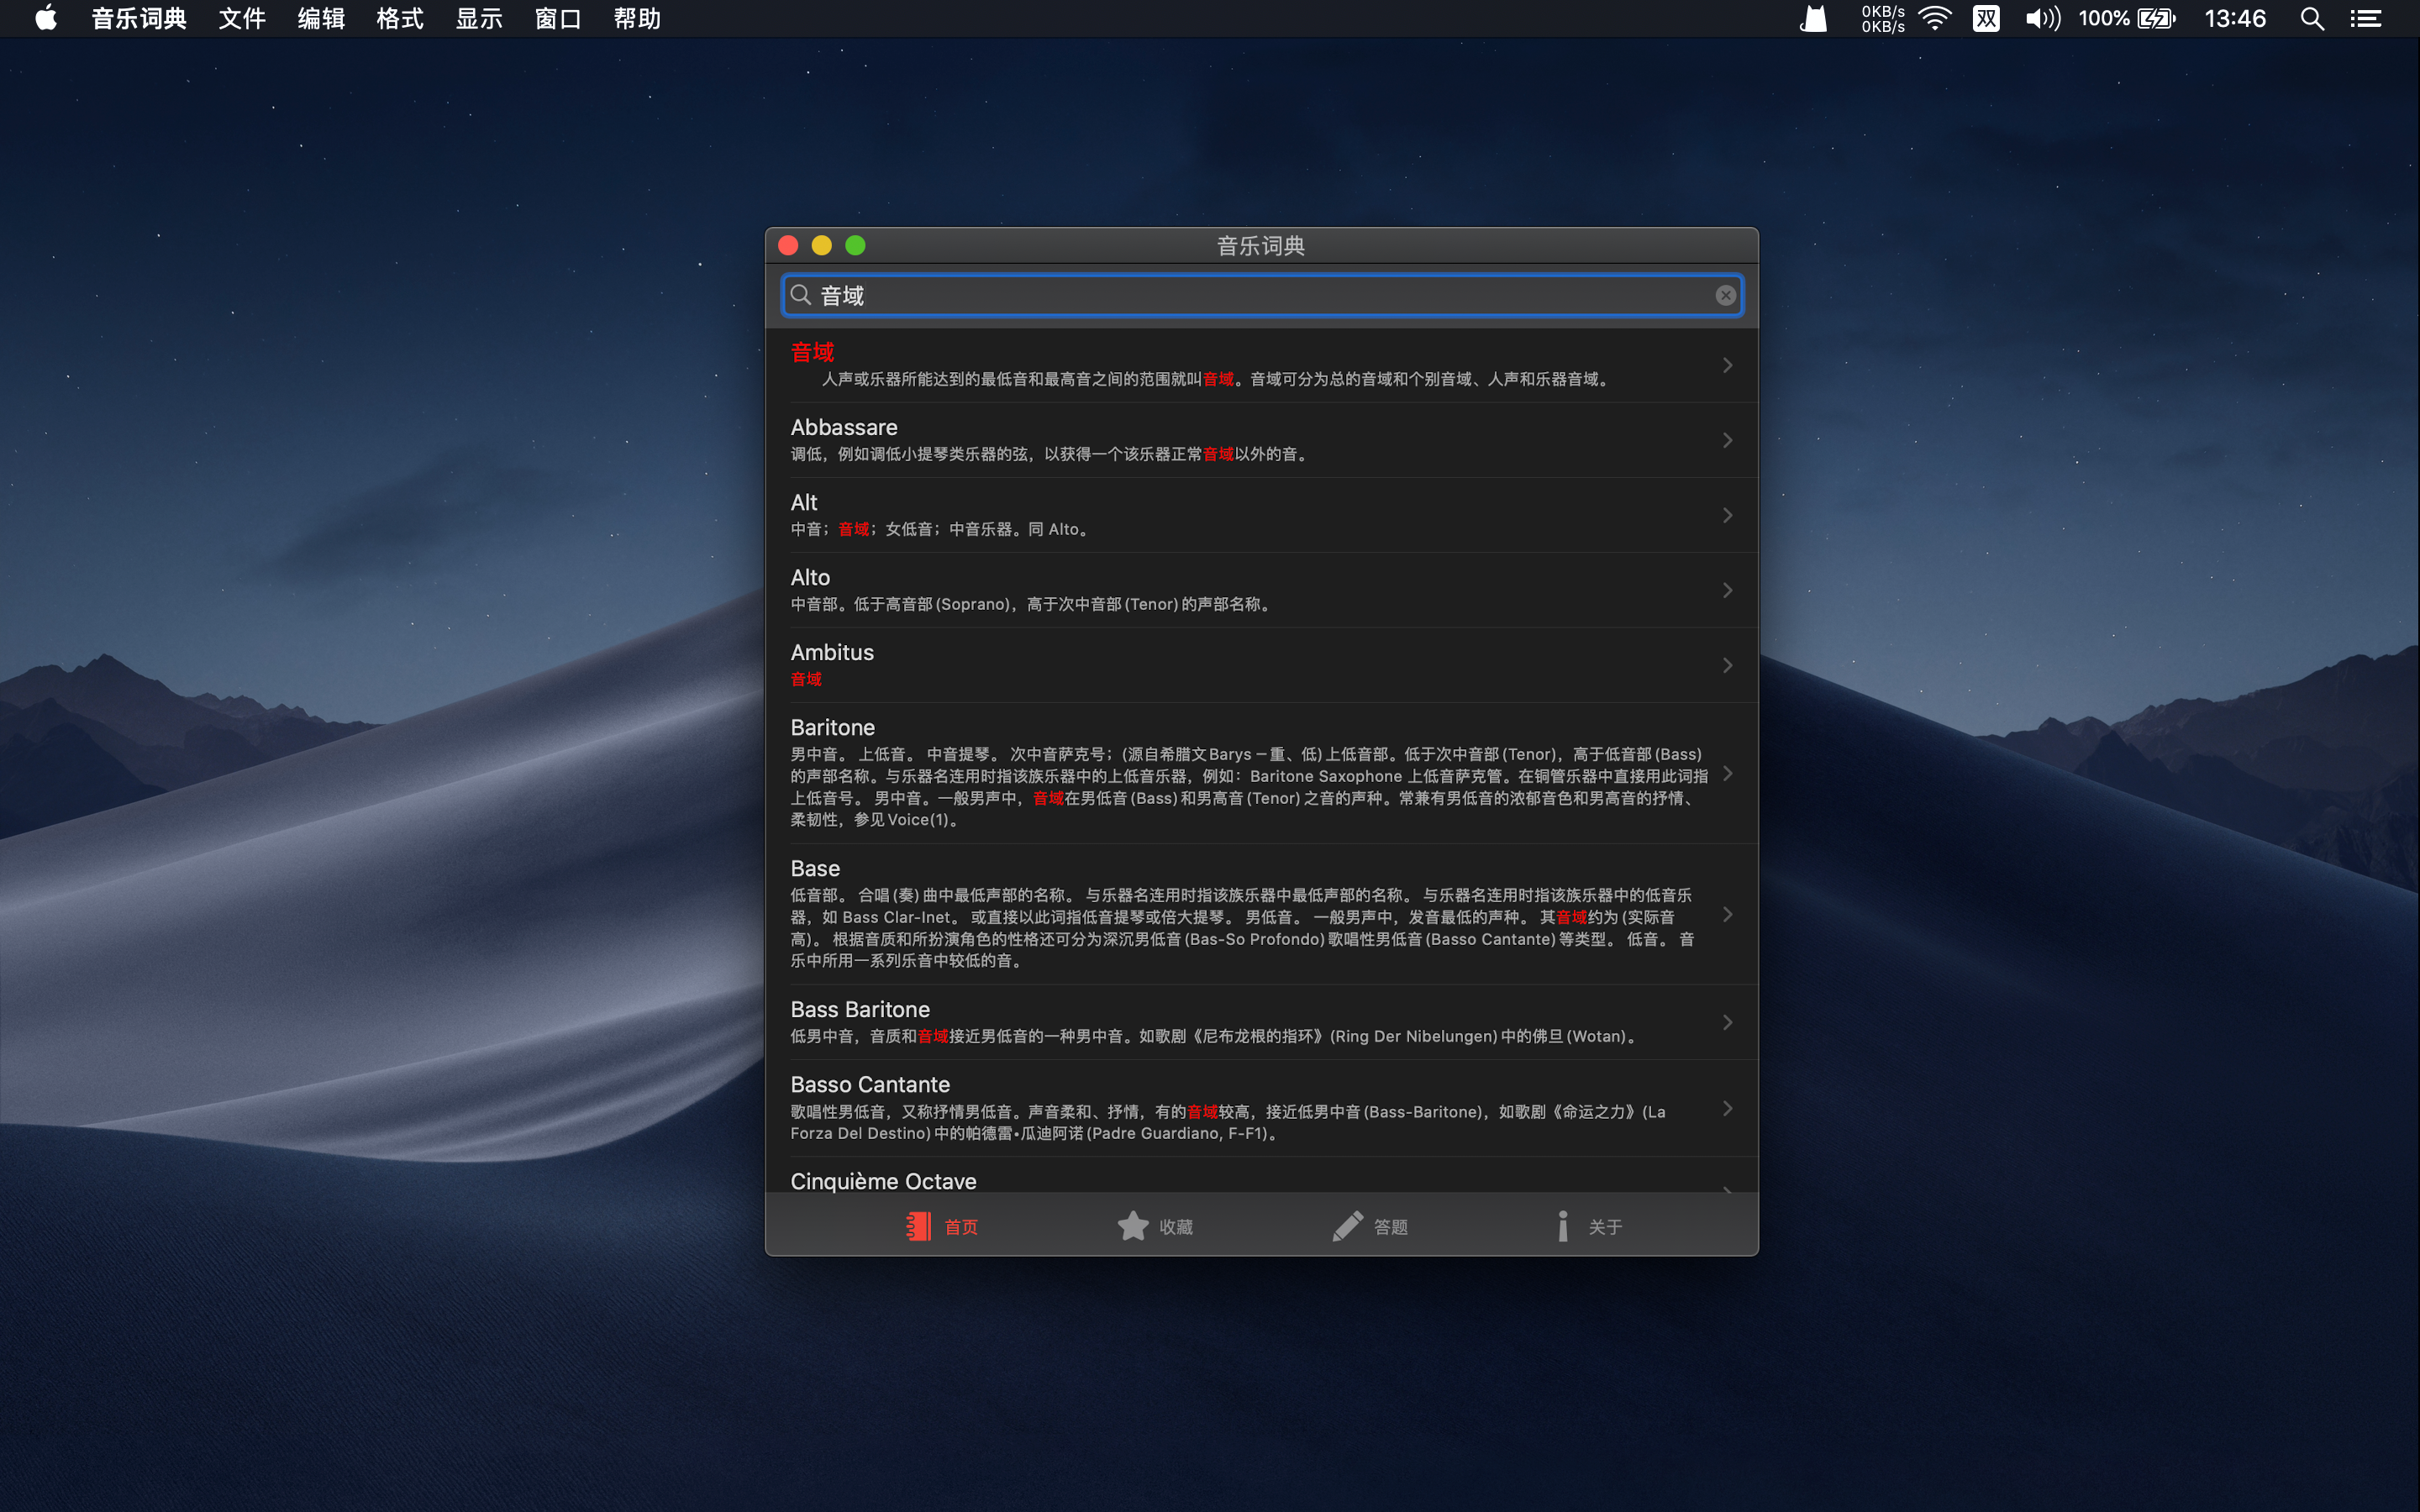Select the Base entry title
The height and width of the screenshot is (1512, 2420).
815,868
